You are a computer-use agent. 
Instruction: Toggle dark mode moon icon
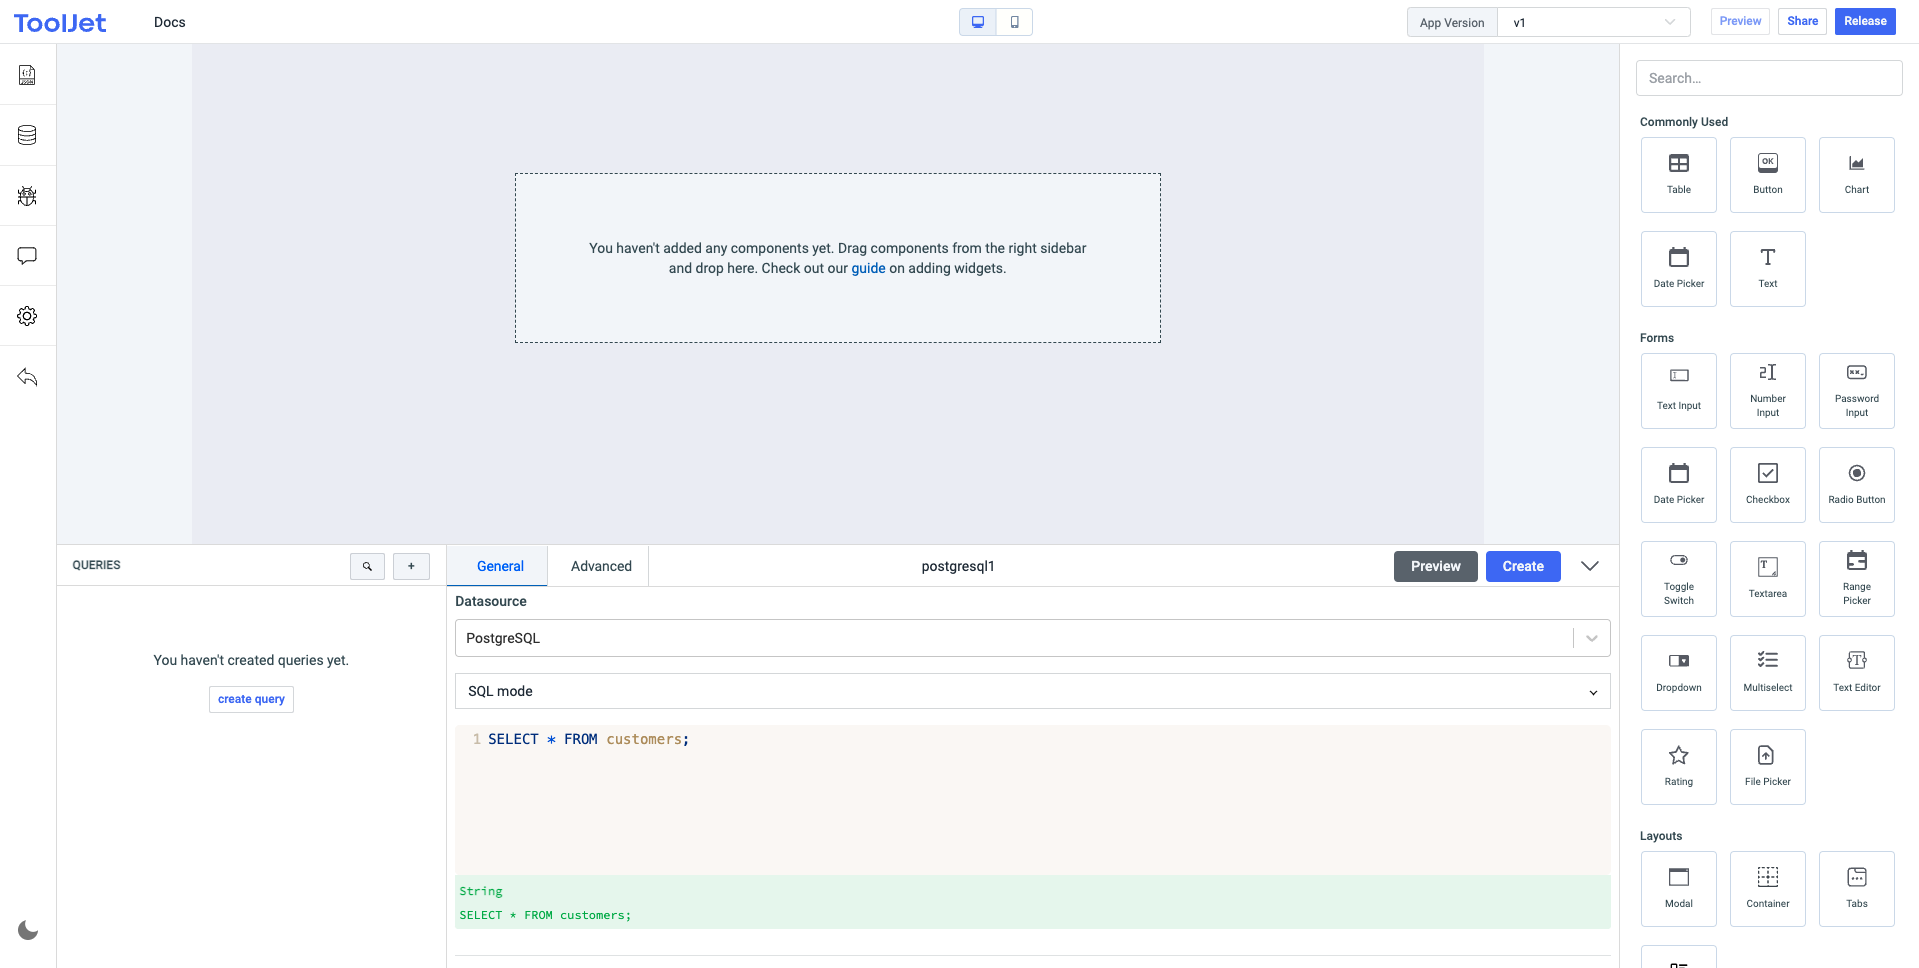click(x=28, y=930)
